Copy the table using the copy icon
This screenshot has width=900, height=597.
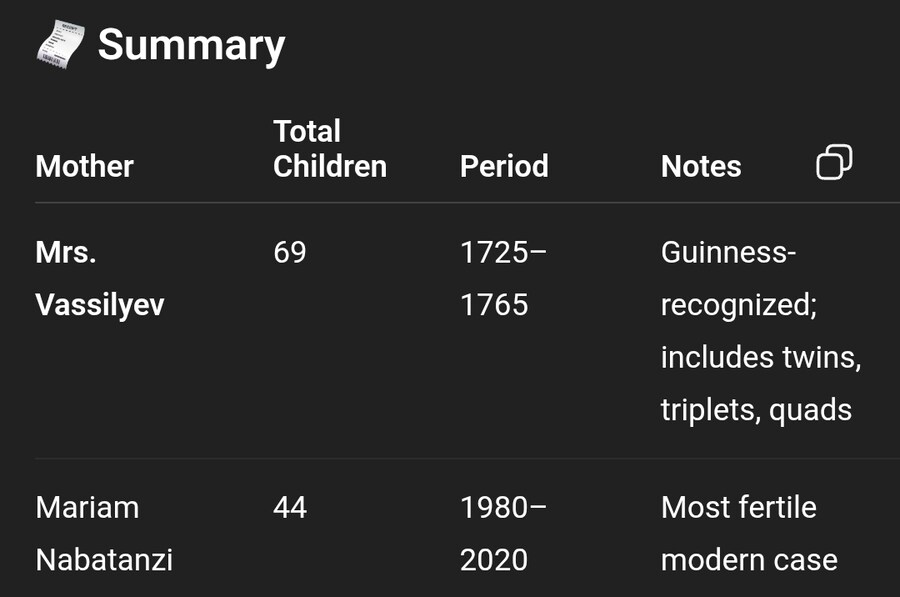point(834,162)
